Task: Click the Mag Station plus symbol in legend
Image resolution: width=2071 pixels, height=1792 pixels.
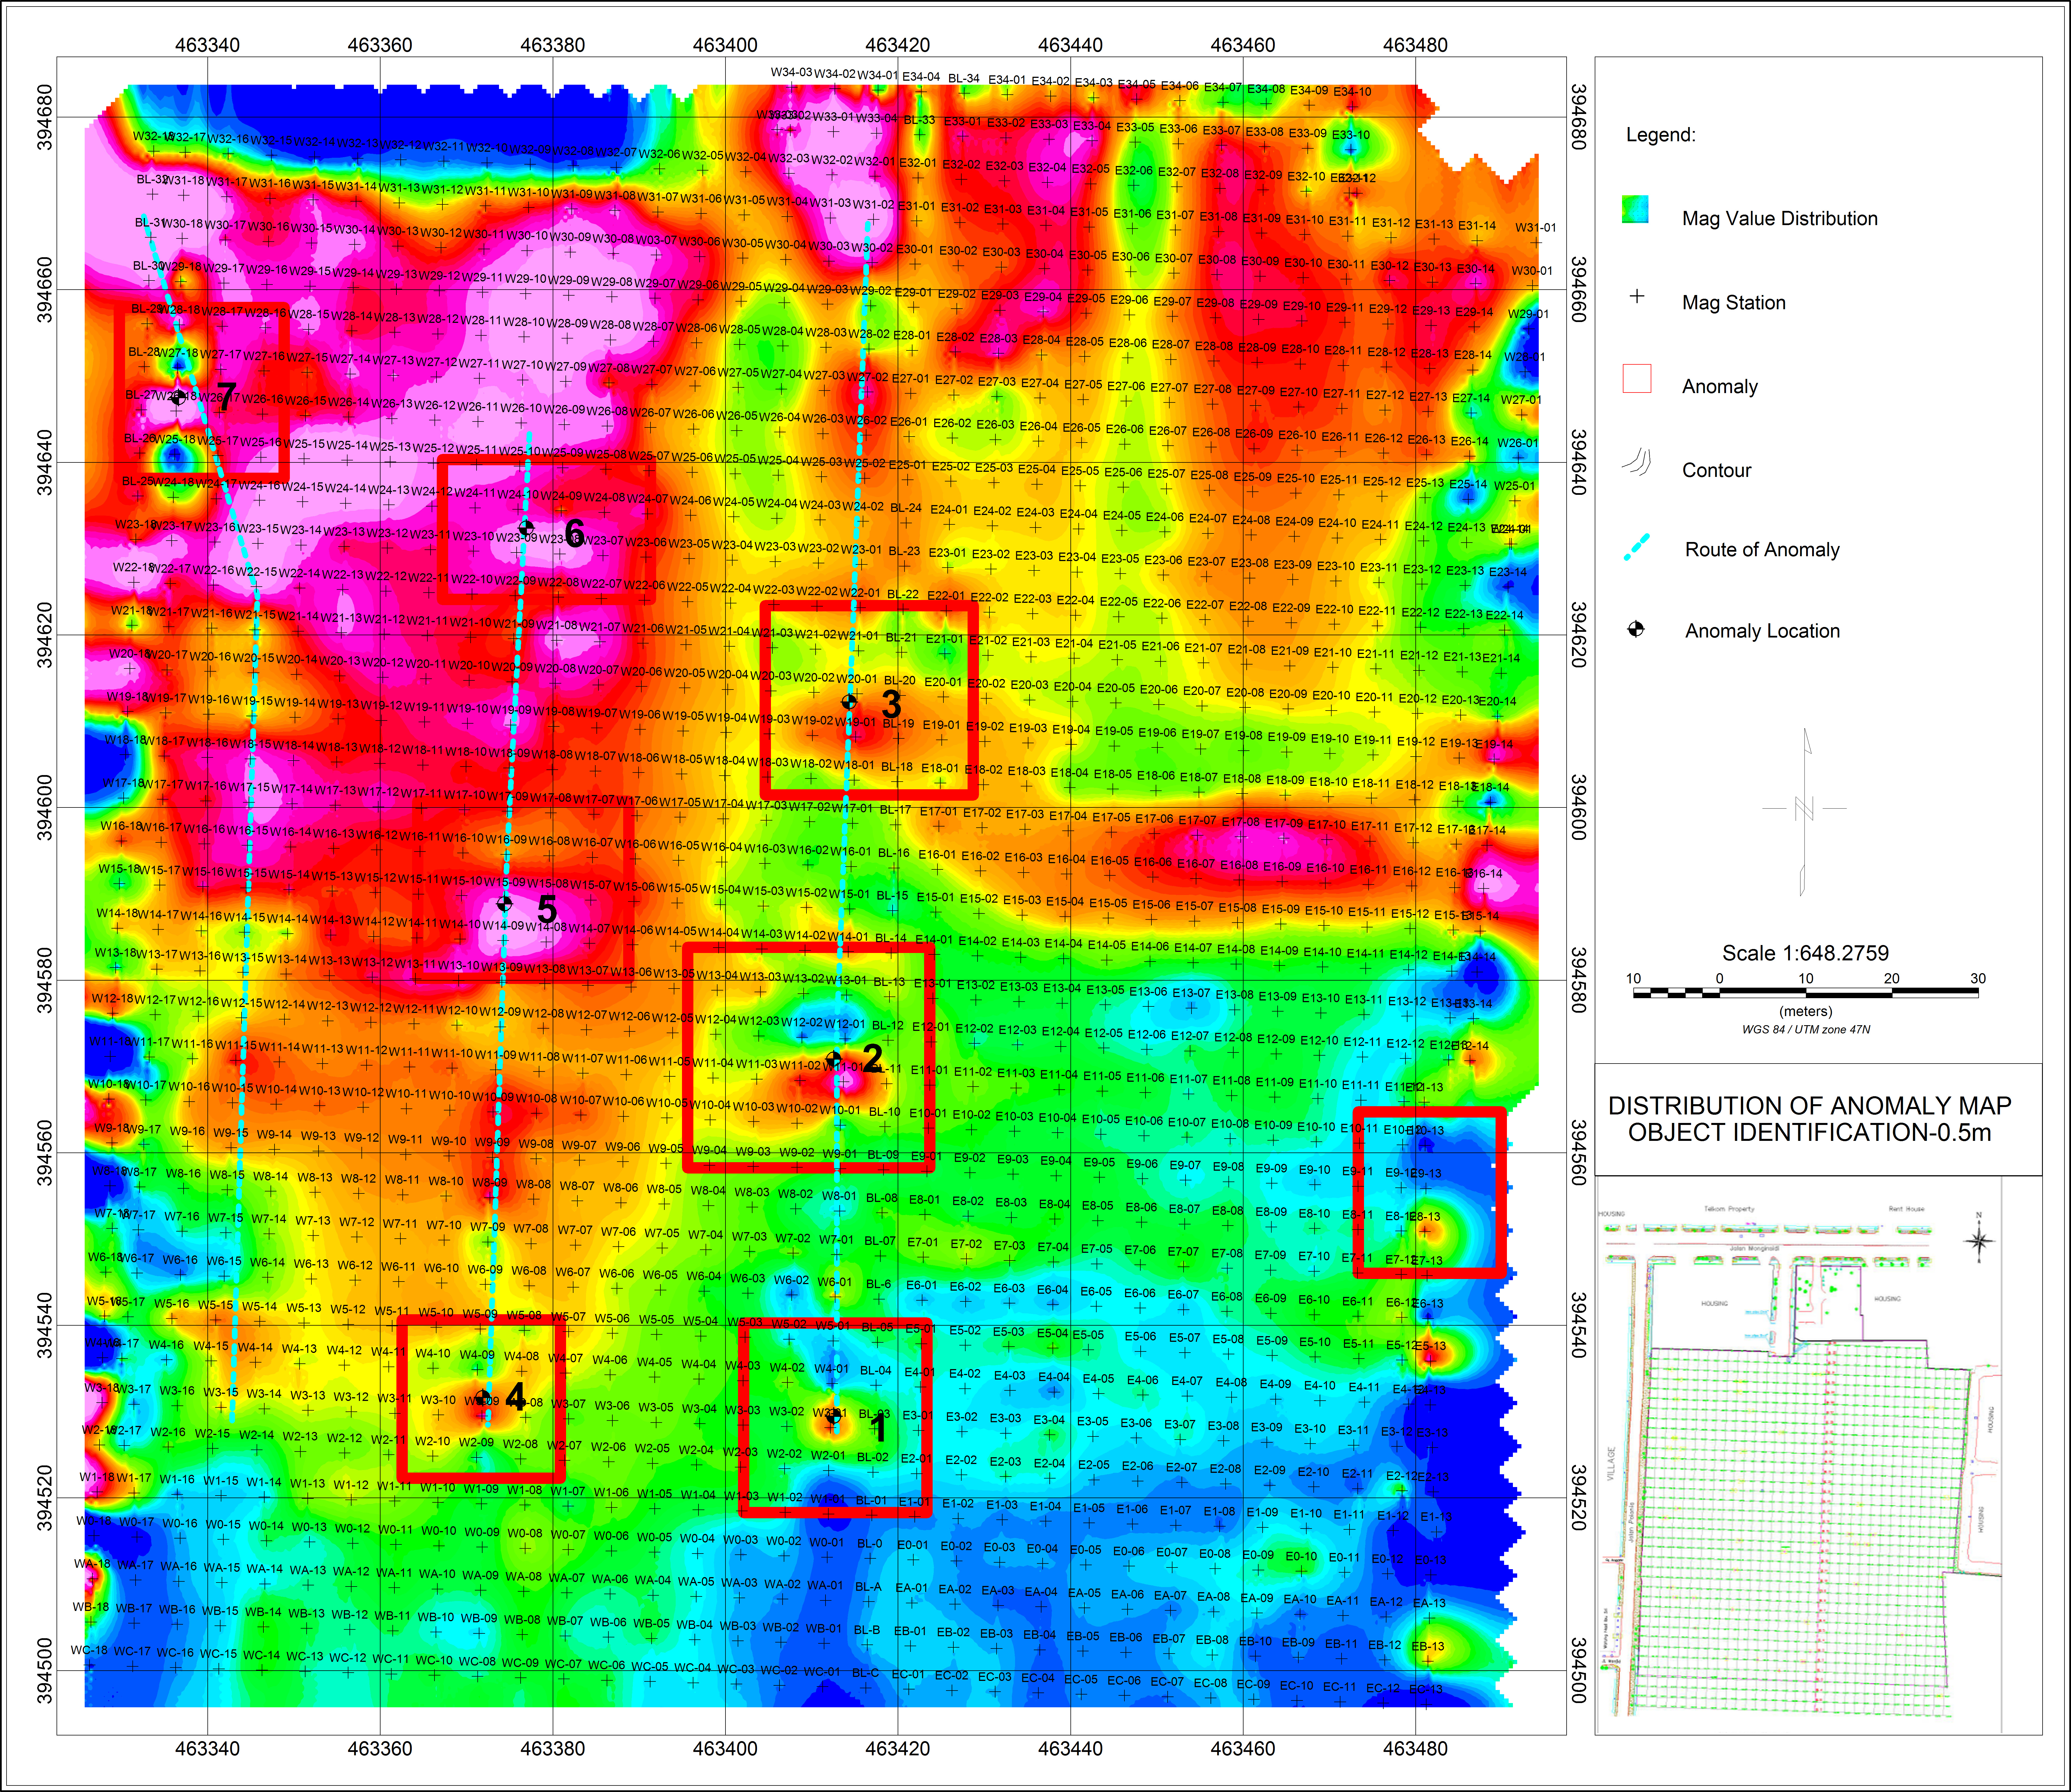Action: point(1637,296)
